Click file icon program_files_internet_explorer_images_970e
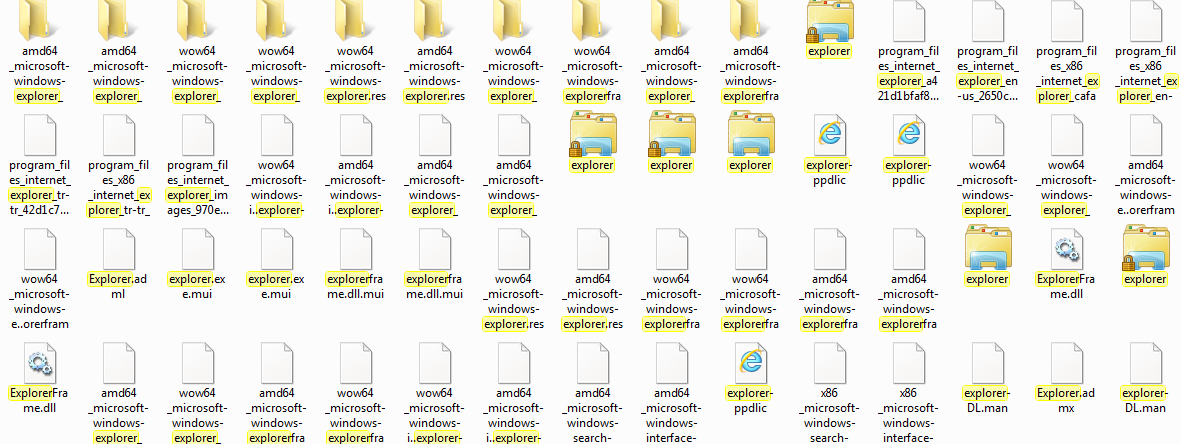 point(199,134)
